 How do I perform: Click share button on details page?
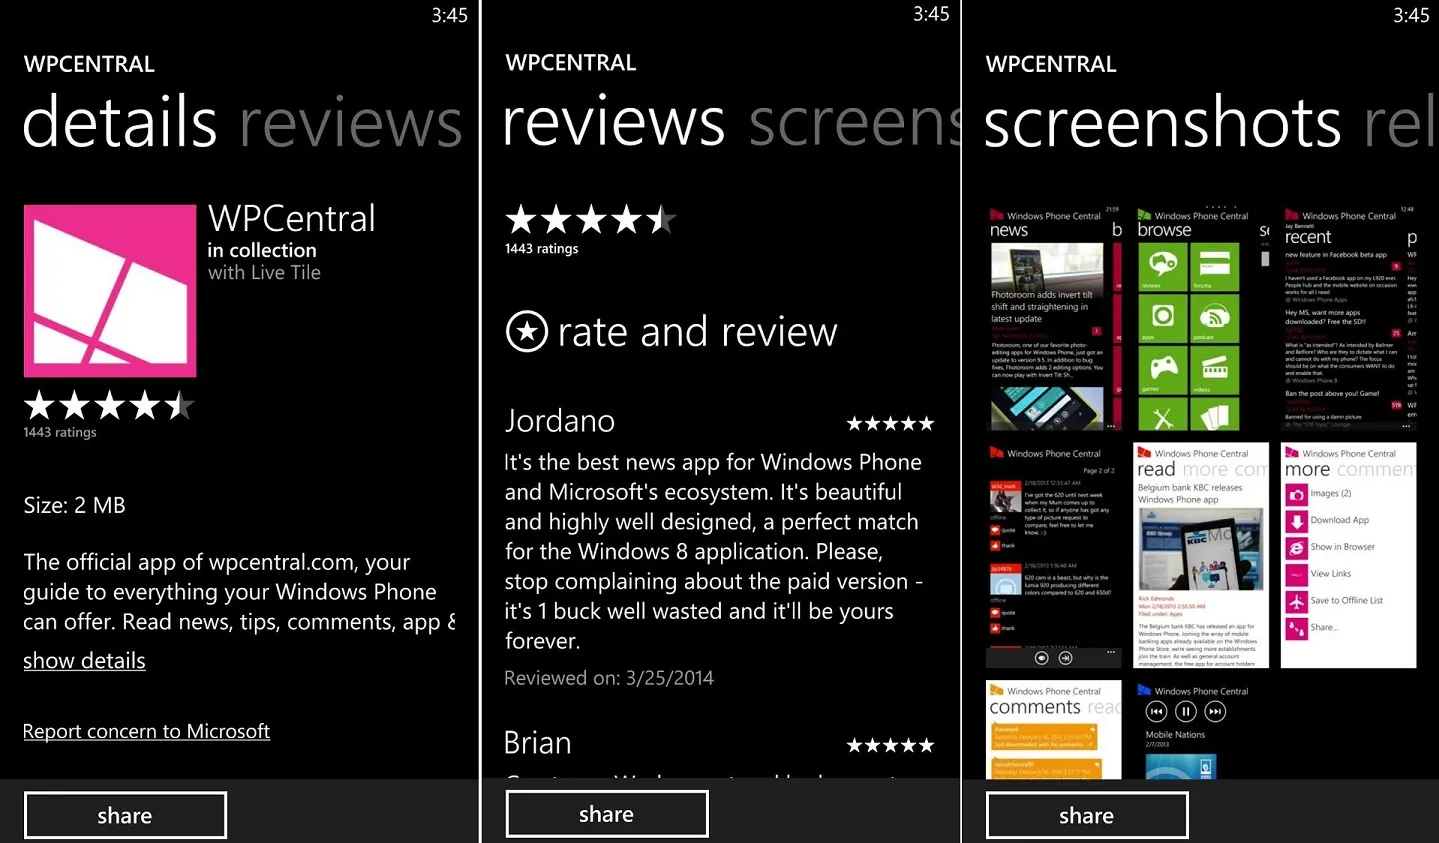pos(125,815)
